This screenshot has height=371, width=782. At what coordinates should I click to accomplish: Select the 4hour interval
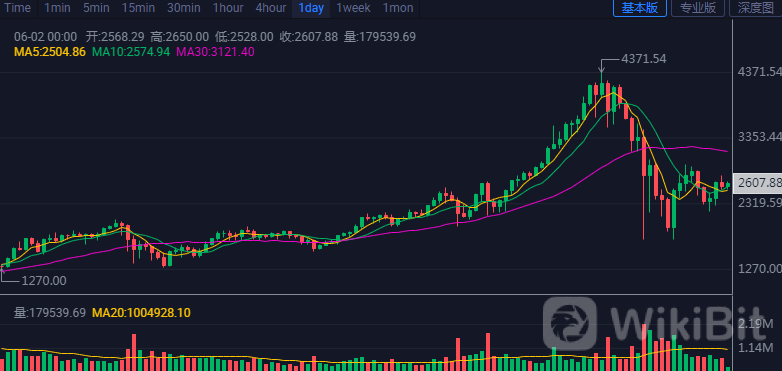(x=271, y=8)
